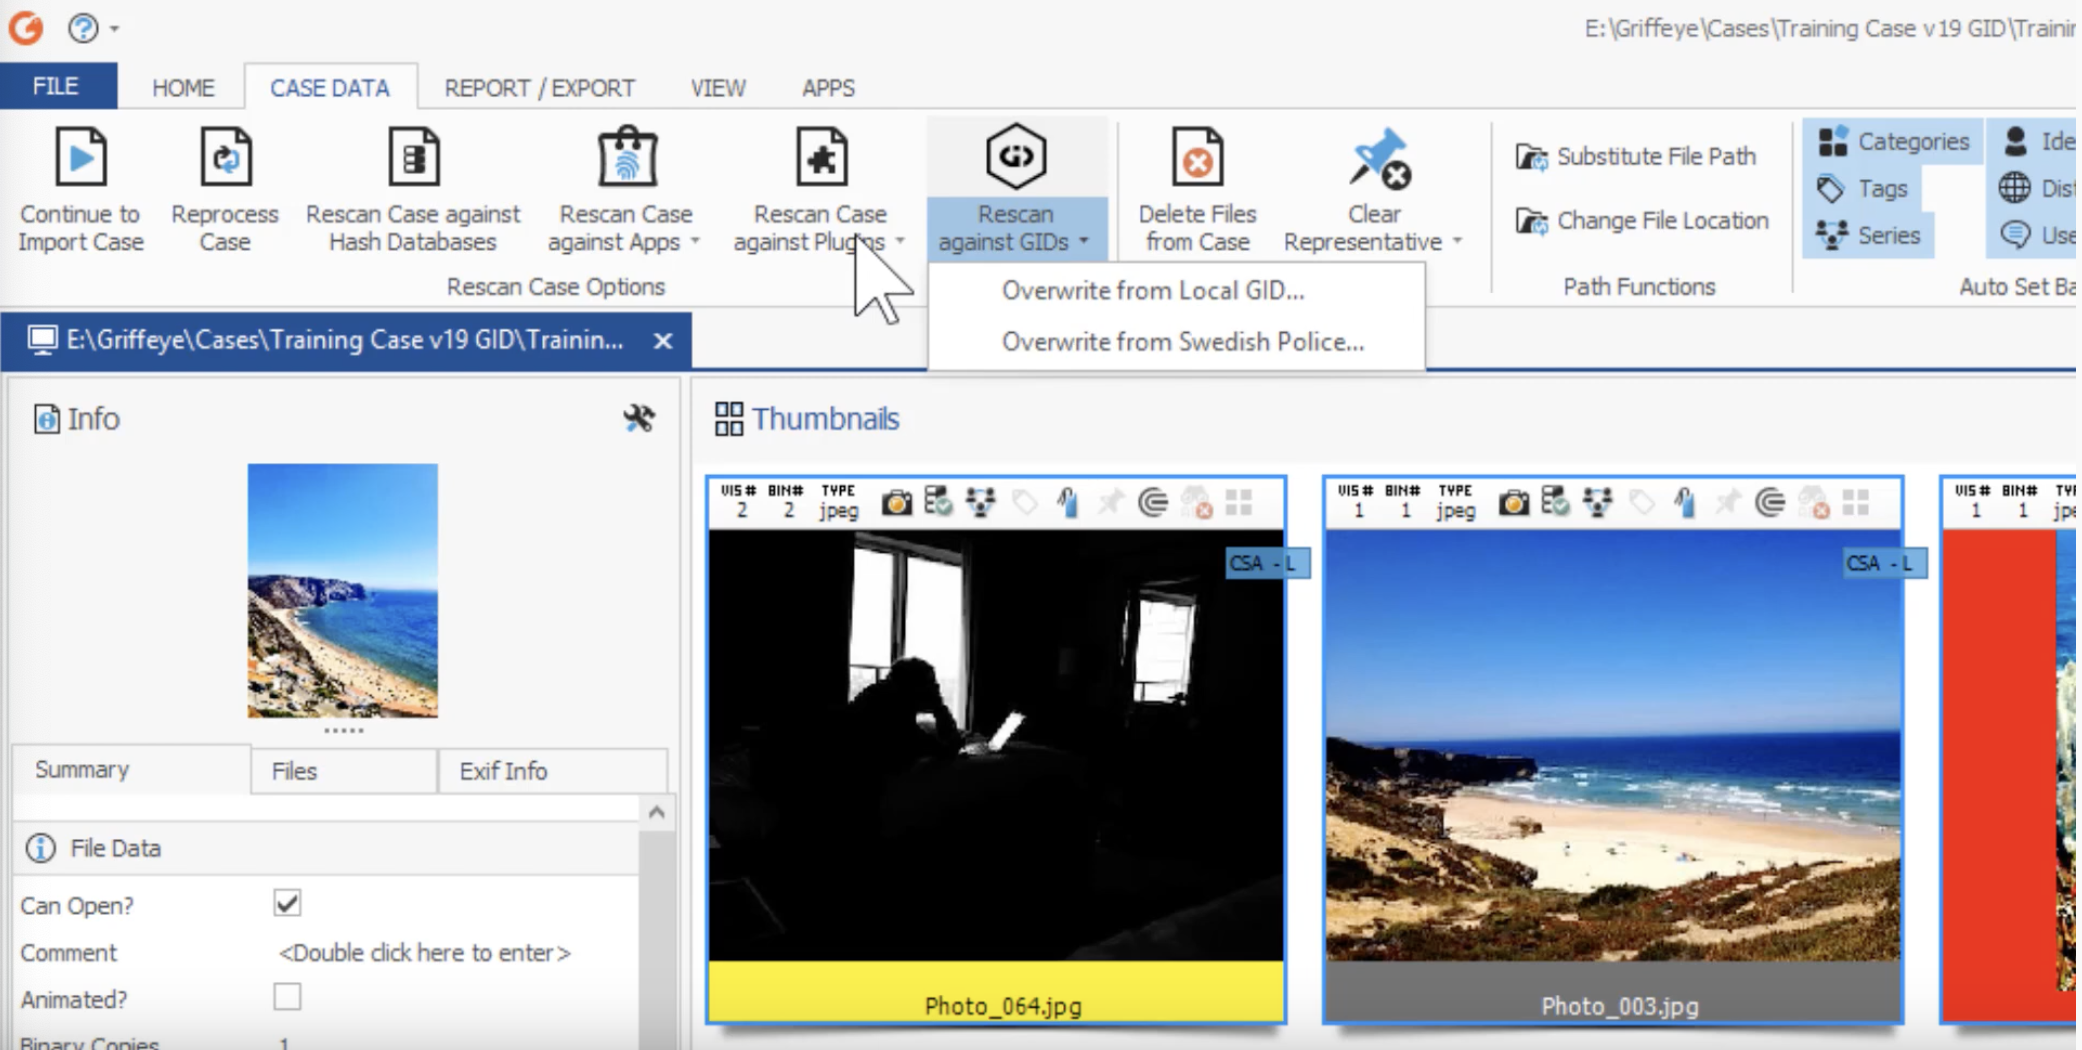Select the Photo_003.jpg beach thumbnail
This screenshot has height=1050, width=2082.
[x=1612, y=746]
